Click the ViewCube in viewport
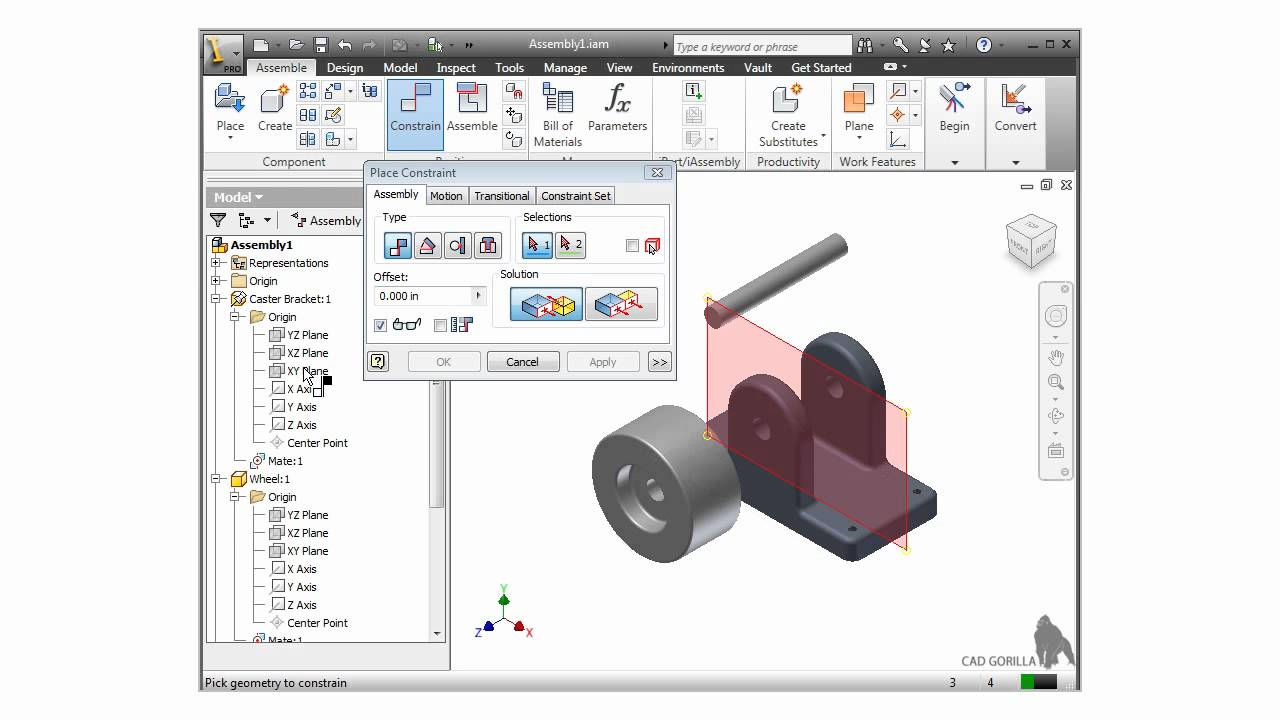The width and height of the screenshot is (1280, 720). click(x=1032, y=241)
